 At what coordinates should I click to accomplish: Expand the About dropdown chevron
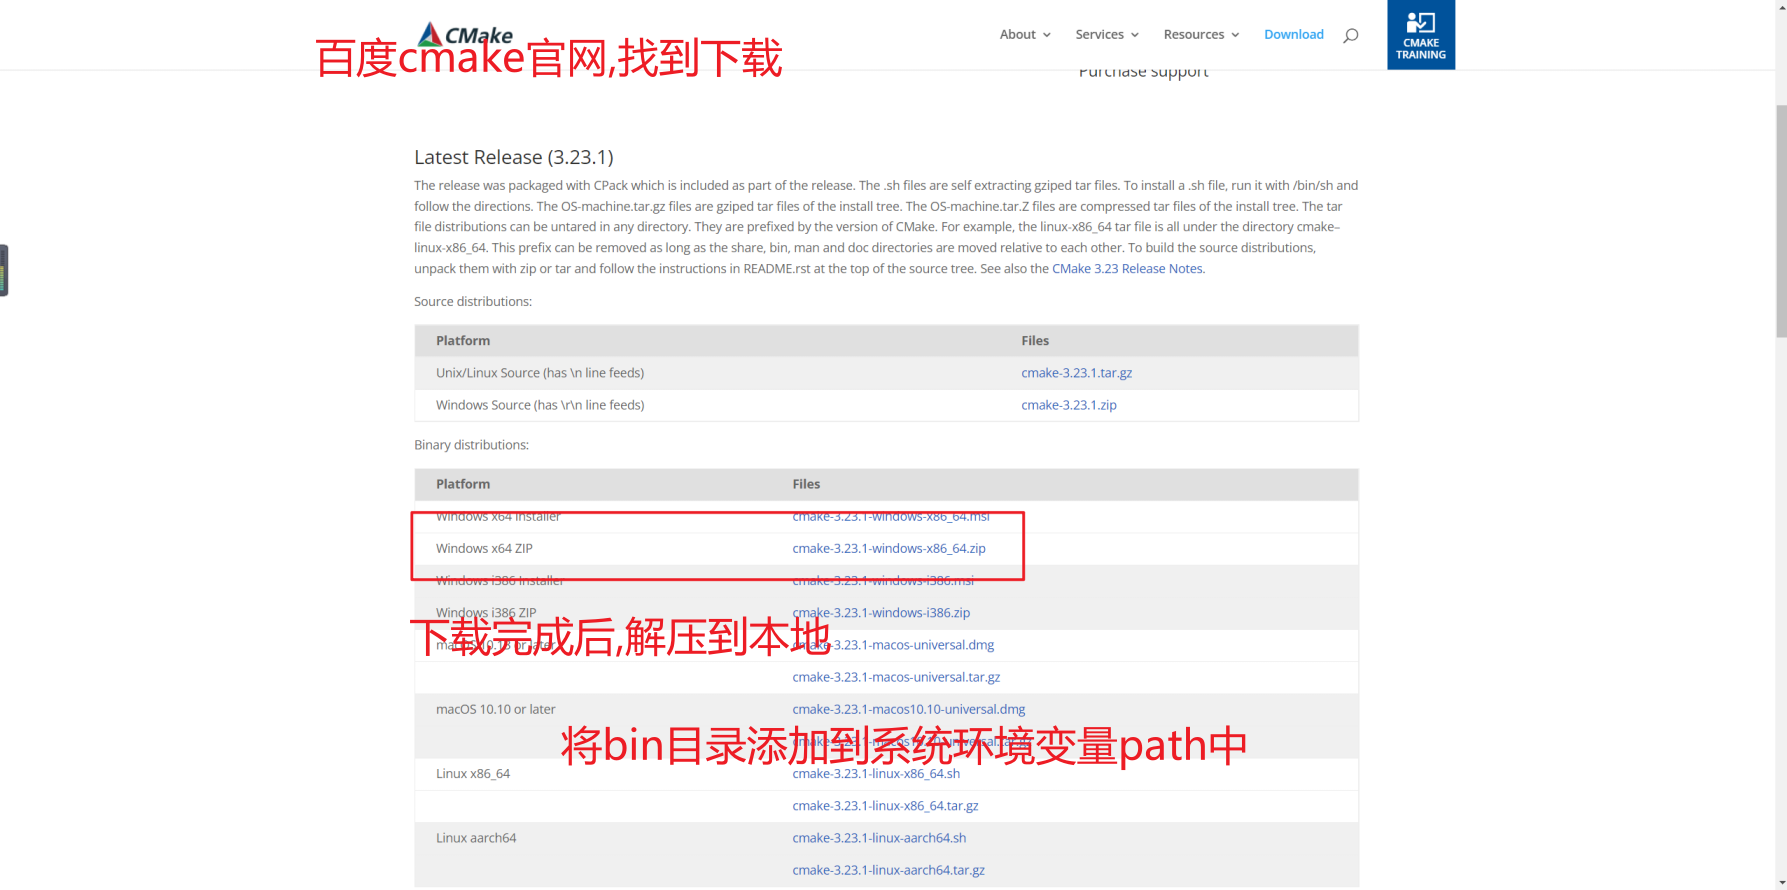(x=1047, y=35)
